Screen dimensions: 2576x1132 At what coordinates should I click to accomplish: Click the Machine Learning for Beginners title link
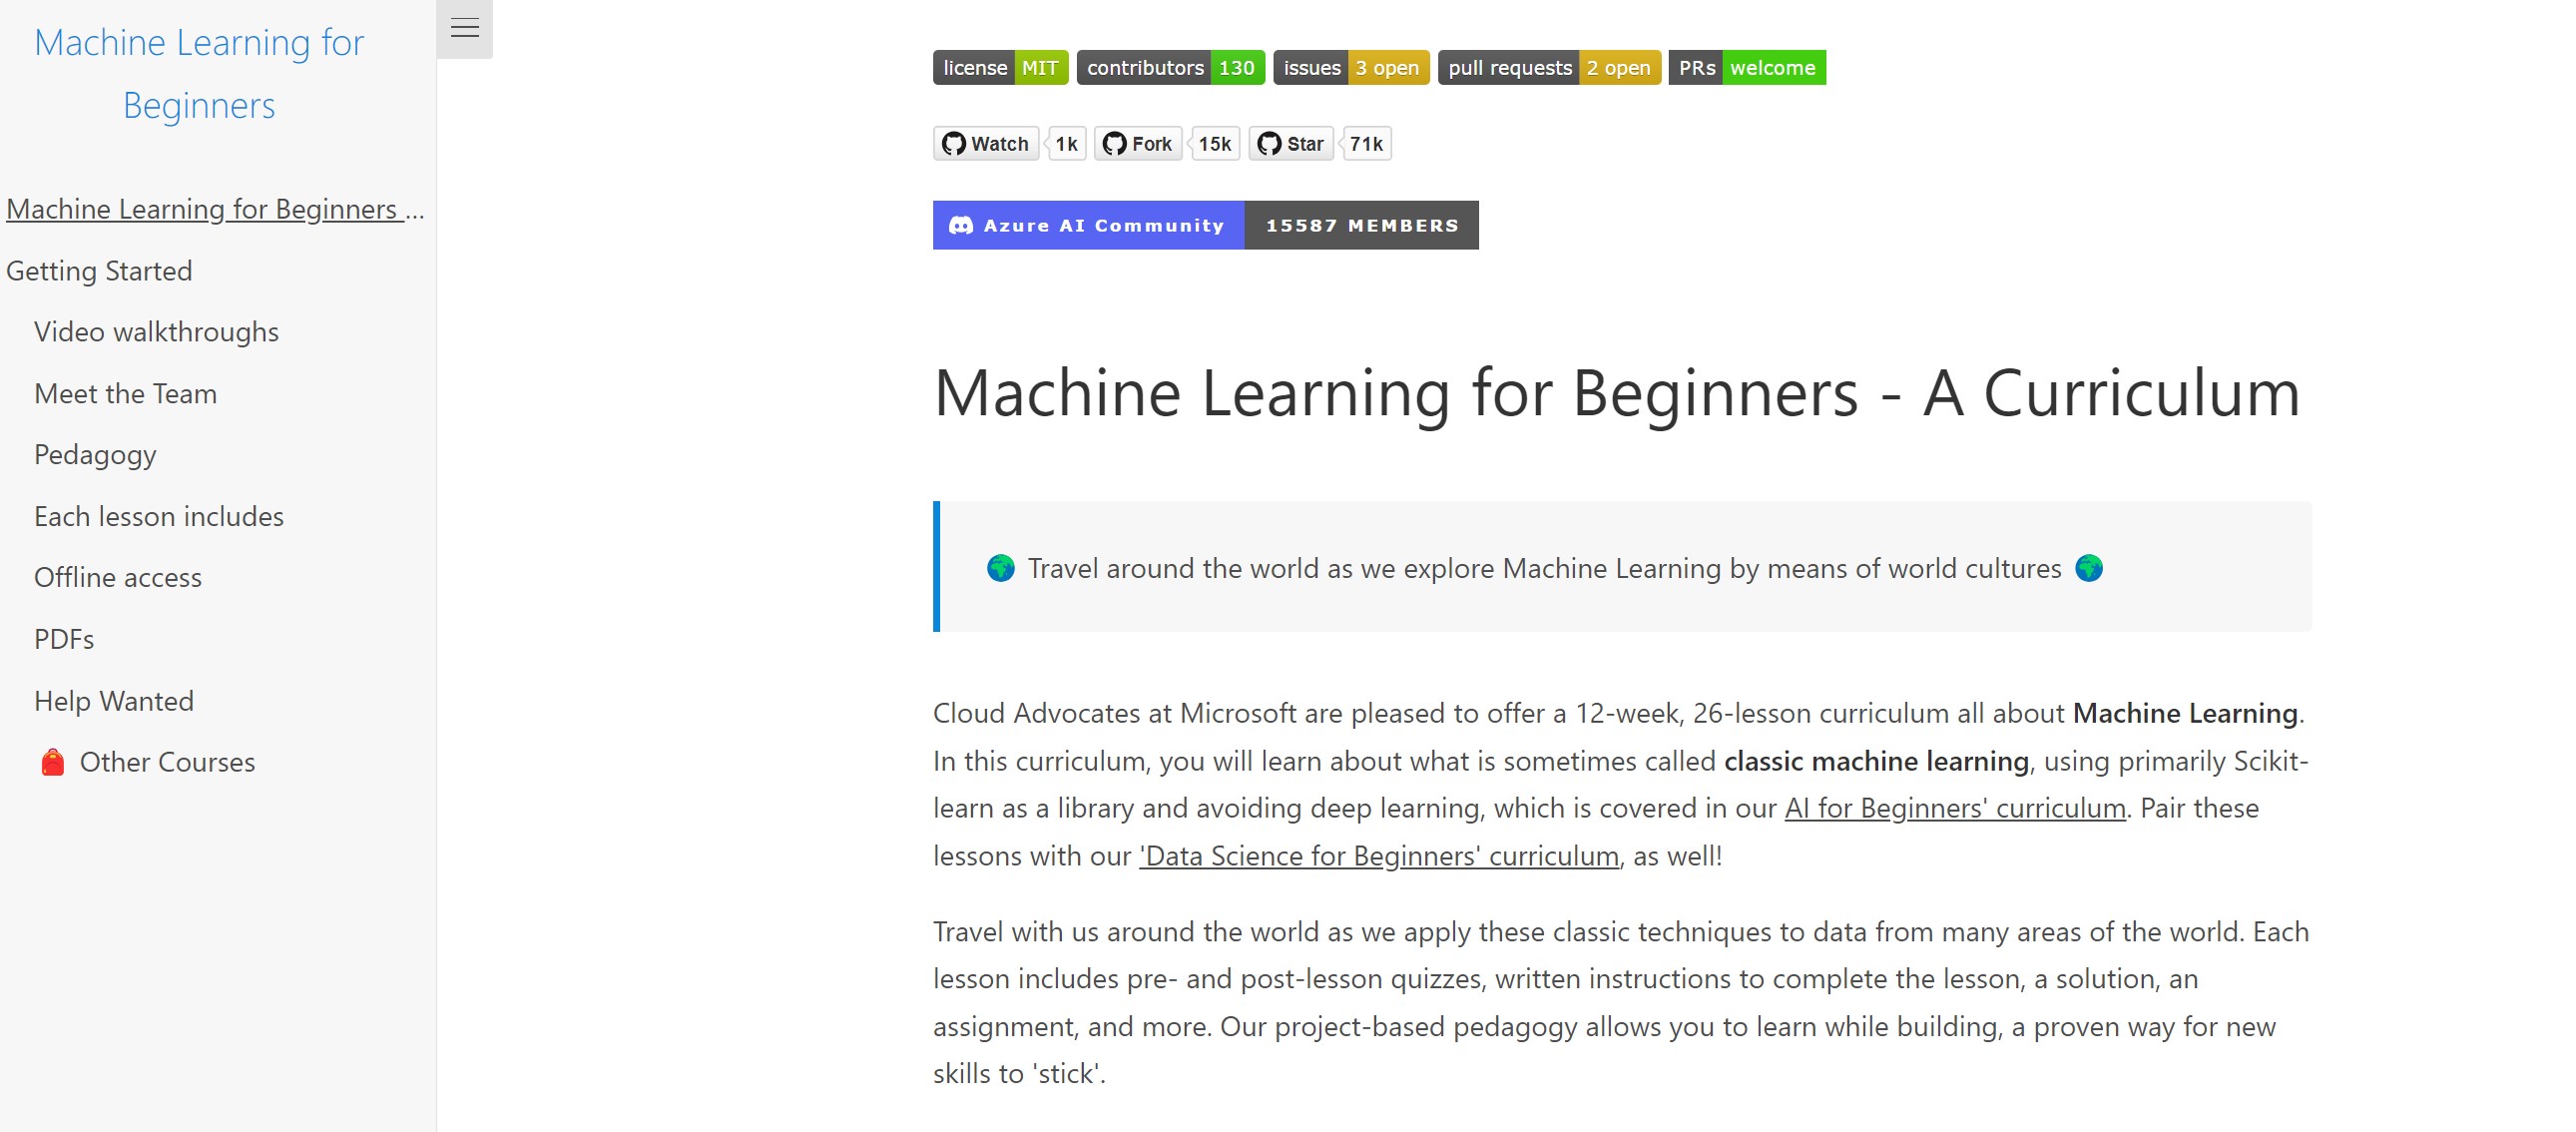(199, 73)
